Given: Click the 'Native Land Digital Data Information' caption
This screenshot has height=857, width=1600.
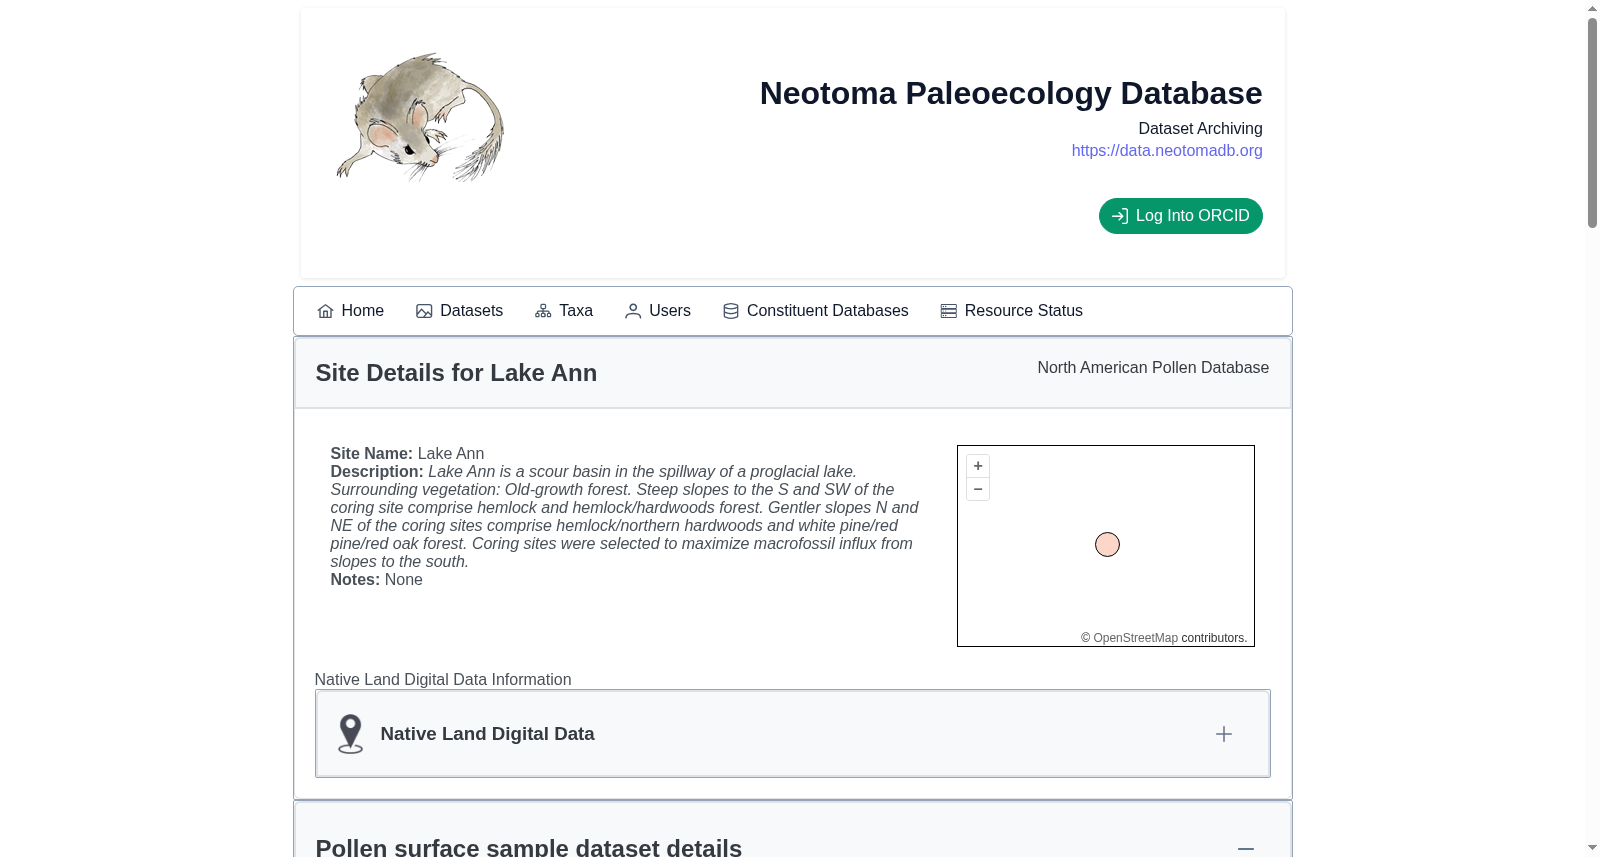Looking at the screenshot, I should coord(443,680).
